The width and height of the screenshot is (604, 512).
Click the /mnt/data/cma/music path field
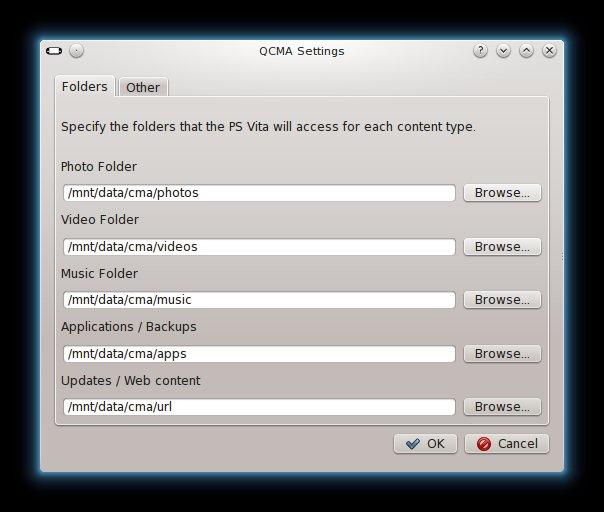[259, 300]
